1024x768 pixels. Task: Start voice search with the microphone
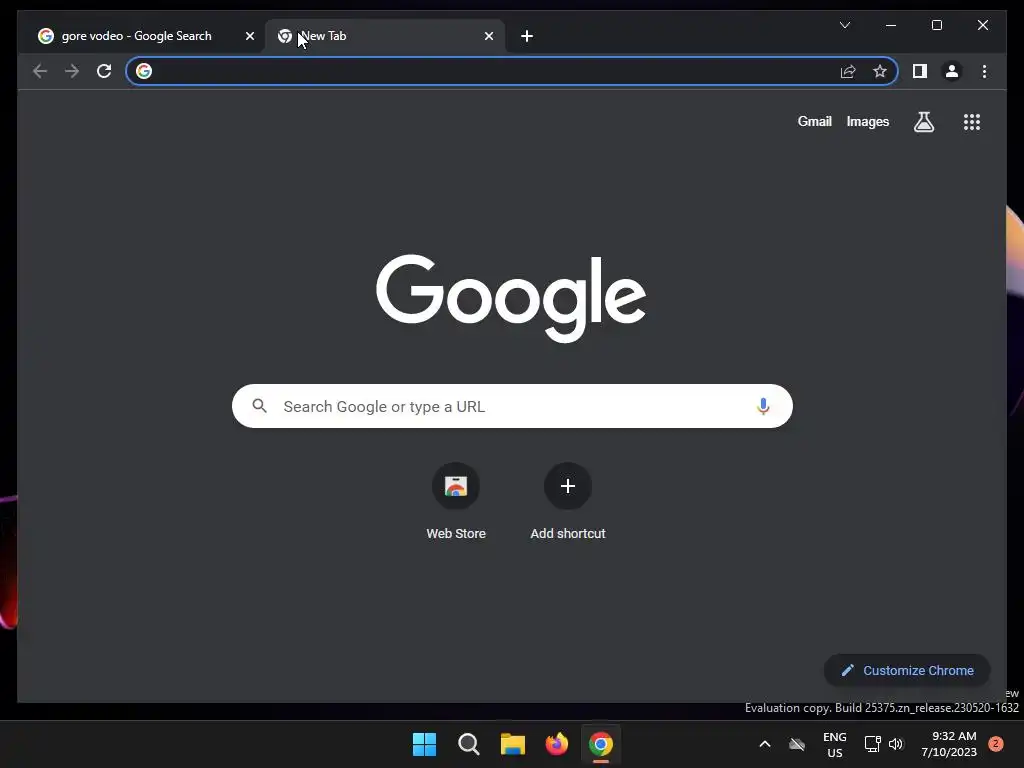pyautogui.click(x=763, y=406)
